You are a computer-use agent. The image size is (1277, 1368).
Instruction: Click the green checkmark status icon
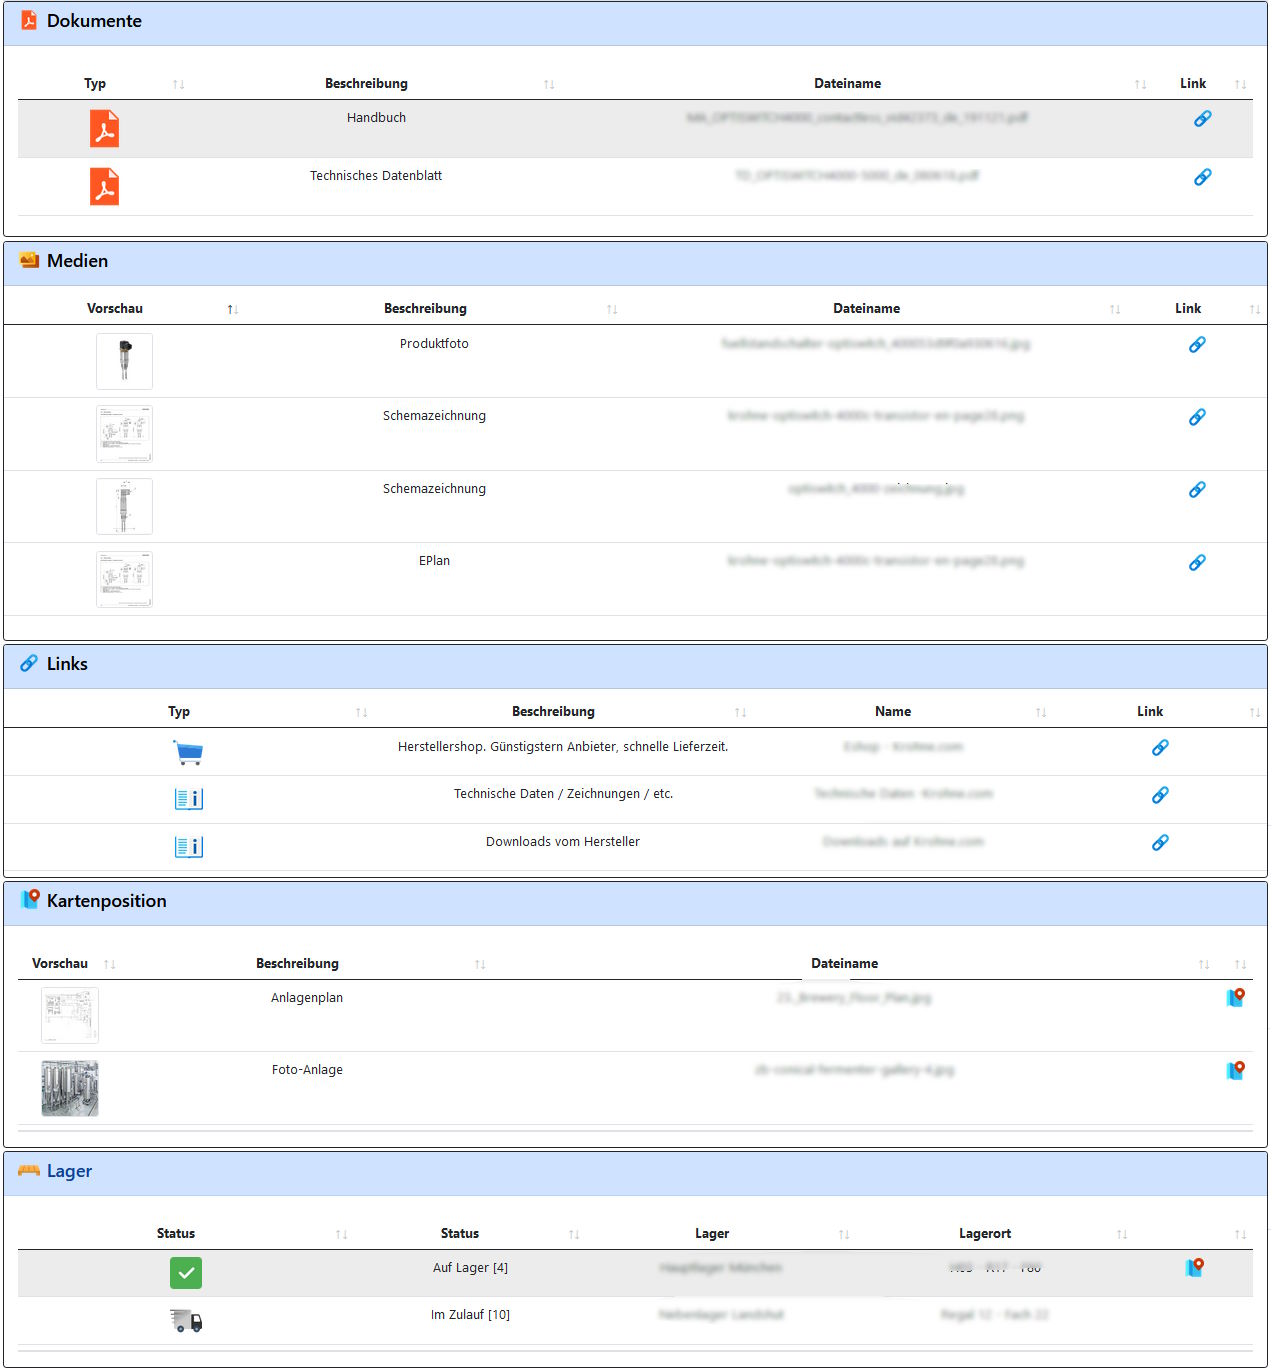pos(186,1273)
